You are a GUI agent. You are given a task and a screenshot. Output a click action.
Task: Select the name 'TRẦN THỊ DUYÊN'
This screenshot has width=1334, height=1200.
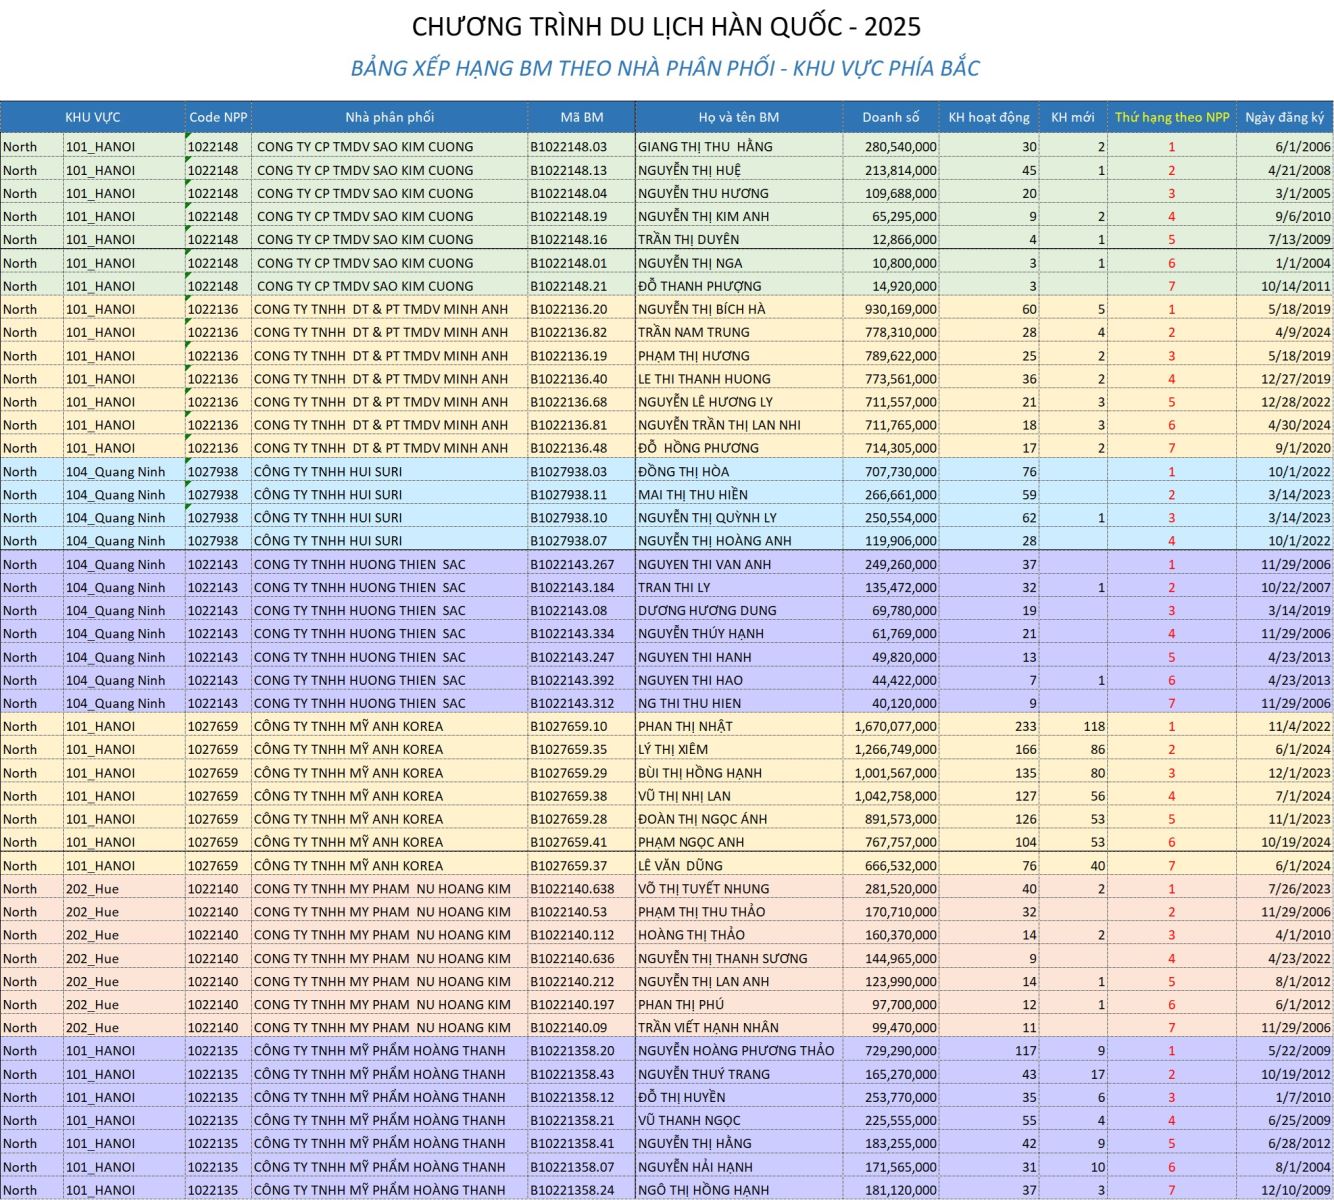click(688, 239)
